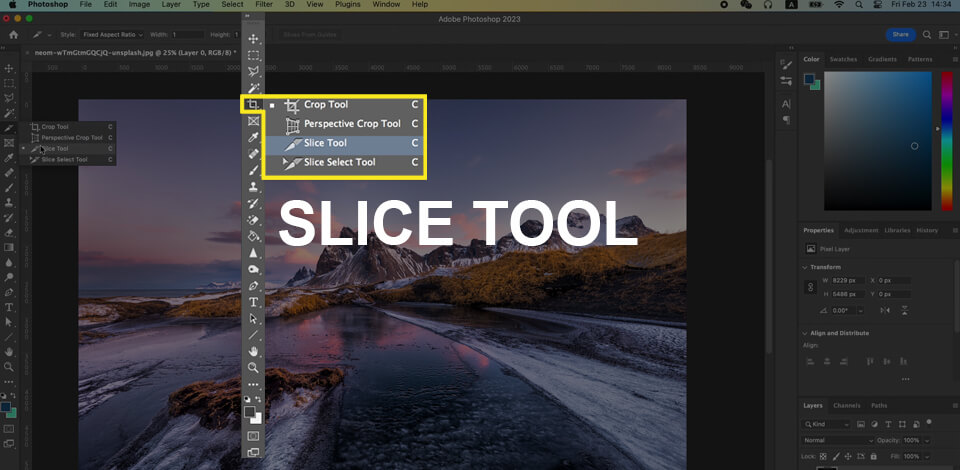Choose the Clone Stamp in the enlarged toolbar
960x470 pixels.
(253, 187)
